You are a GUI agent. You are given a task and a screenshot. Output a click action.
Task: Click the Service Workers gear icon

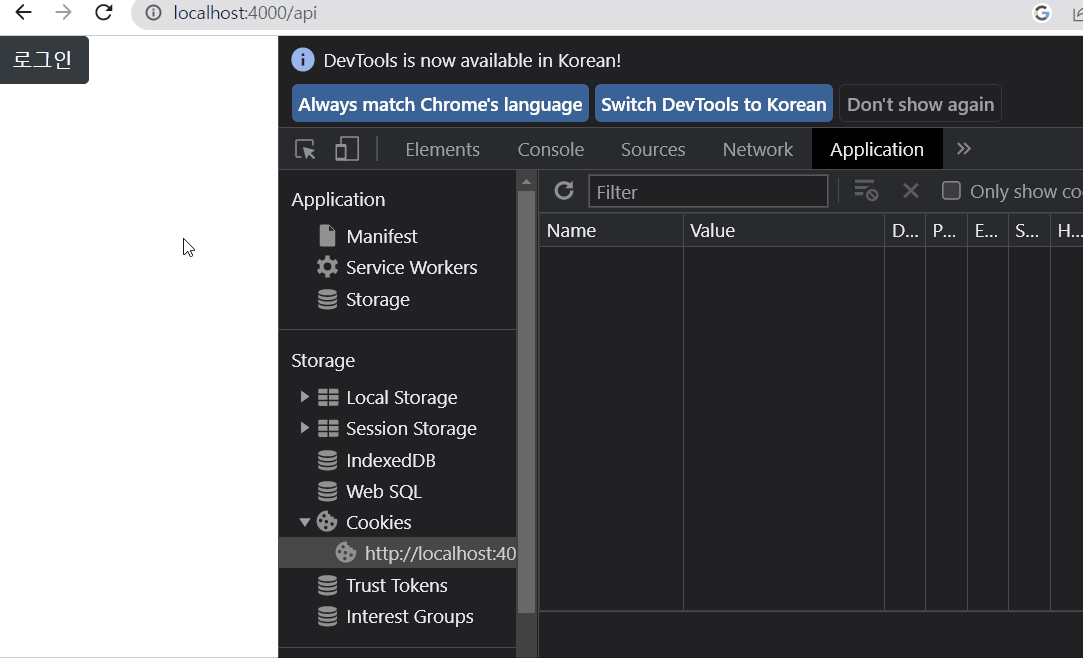pyautogui.click(x=327, y=267)
